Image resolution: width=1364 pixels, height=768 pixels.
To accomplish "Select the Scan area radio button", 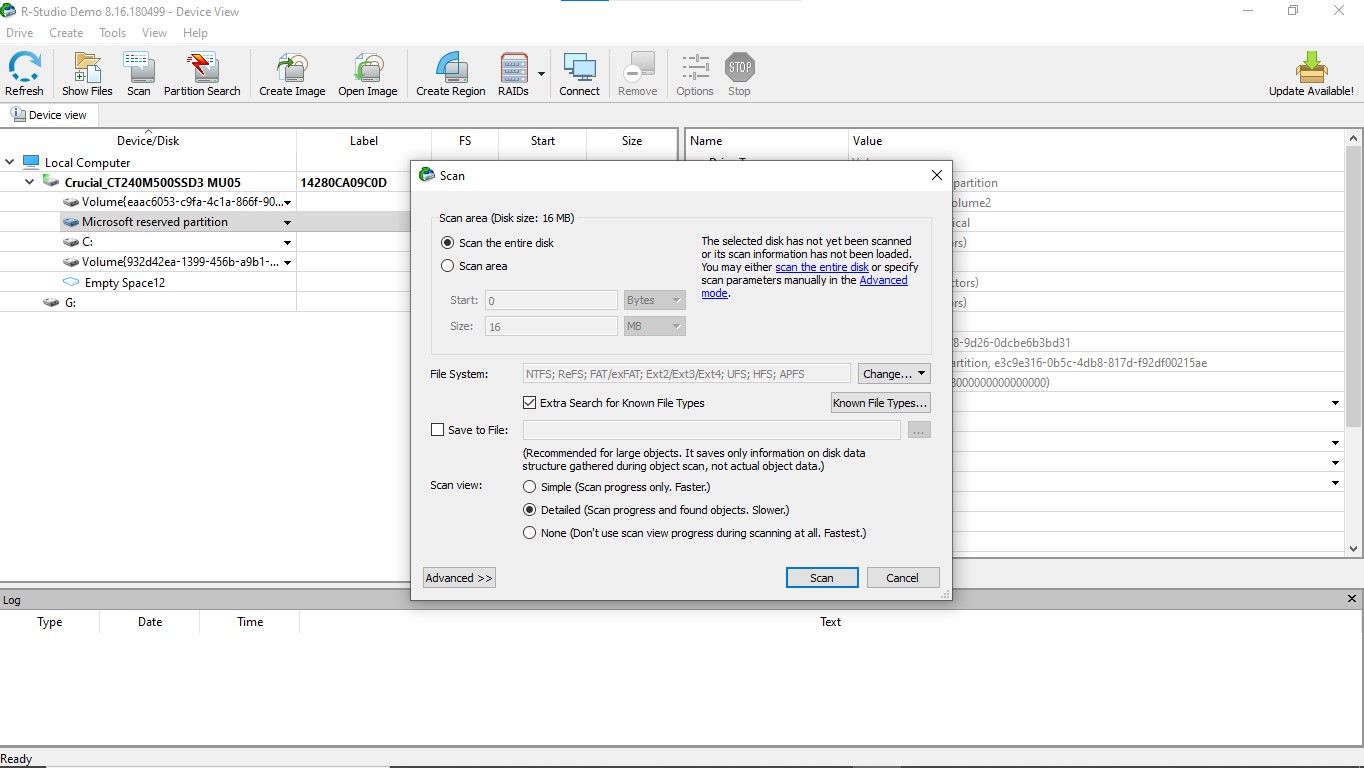I will coord(448,266).
